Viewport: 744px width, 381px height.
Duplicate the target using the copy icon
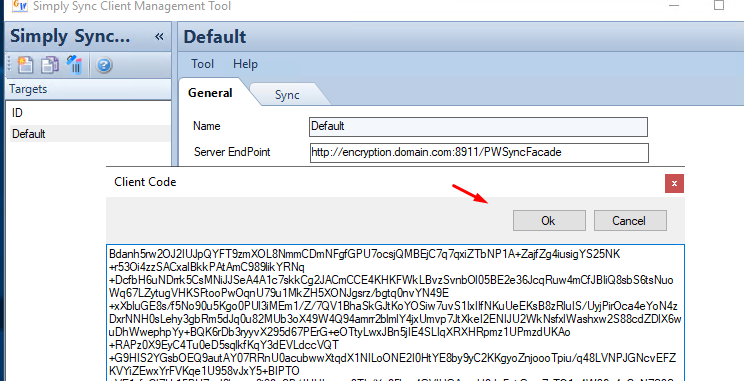(49, 65)
